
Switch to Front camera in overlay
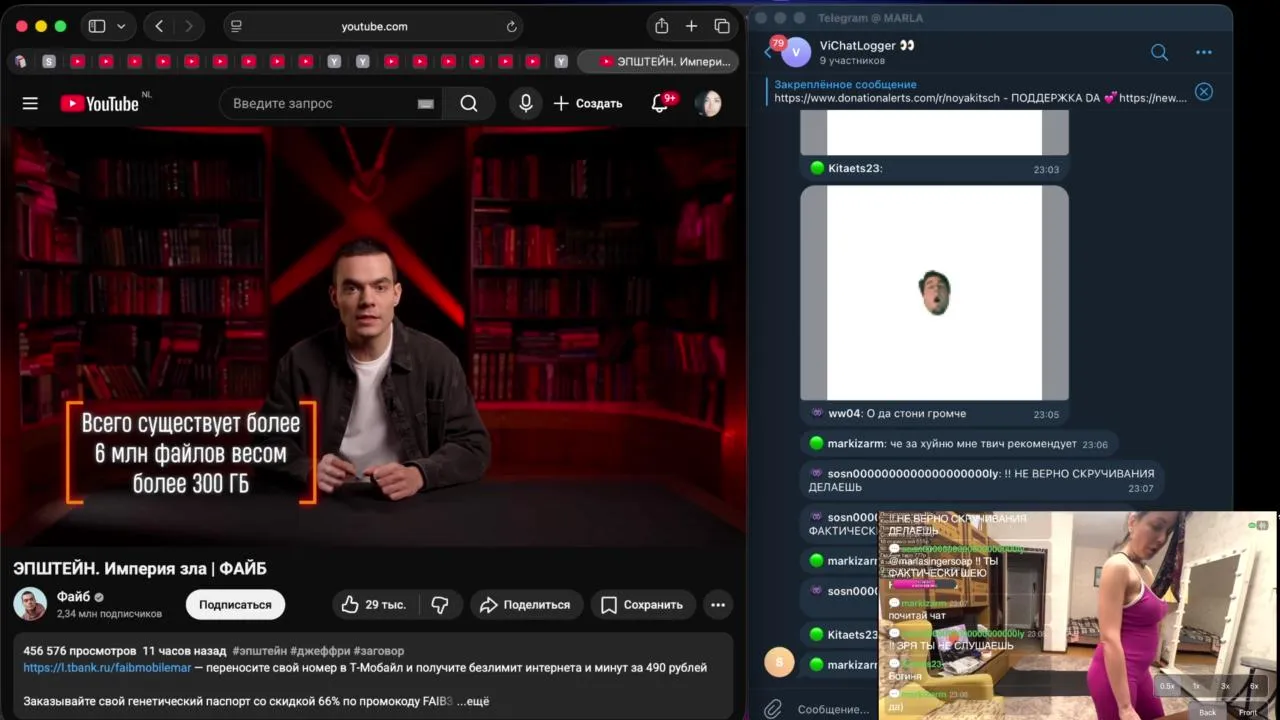pyautogui.click(x=1248, y=712)
